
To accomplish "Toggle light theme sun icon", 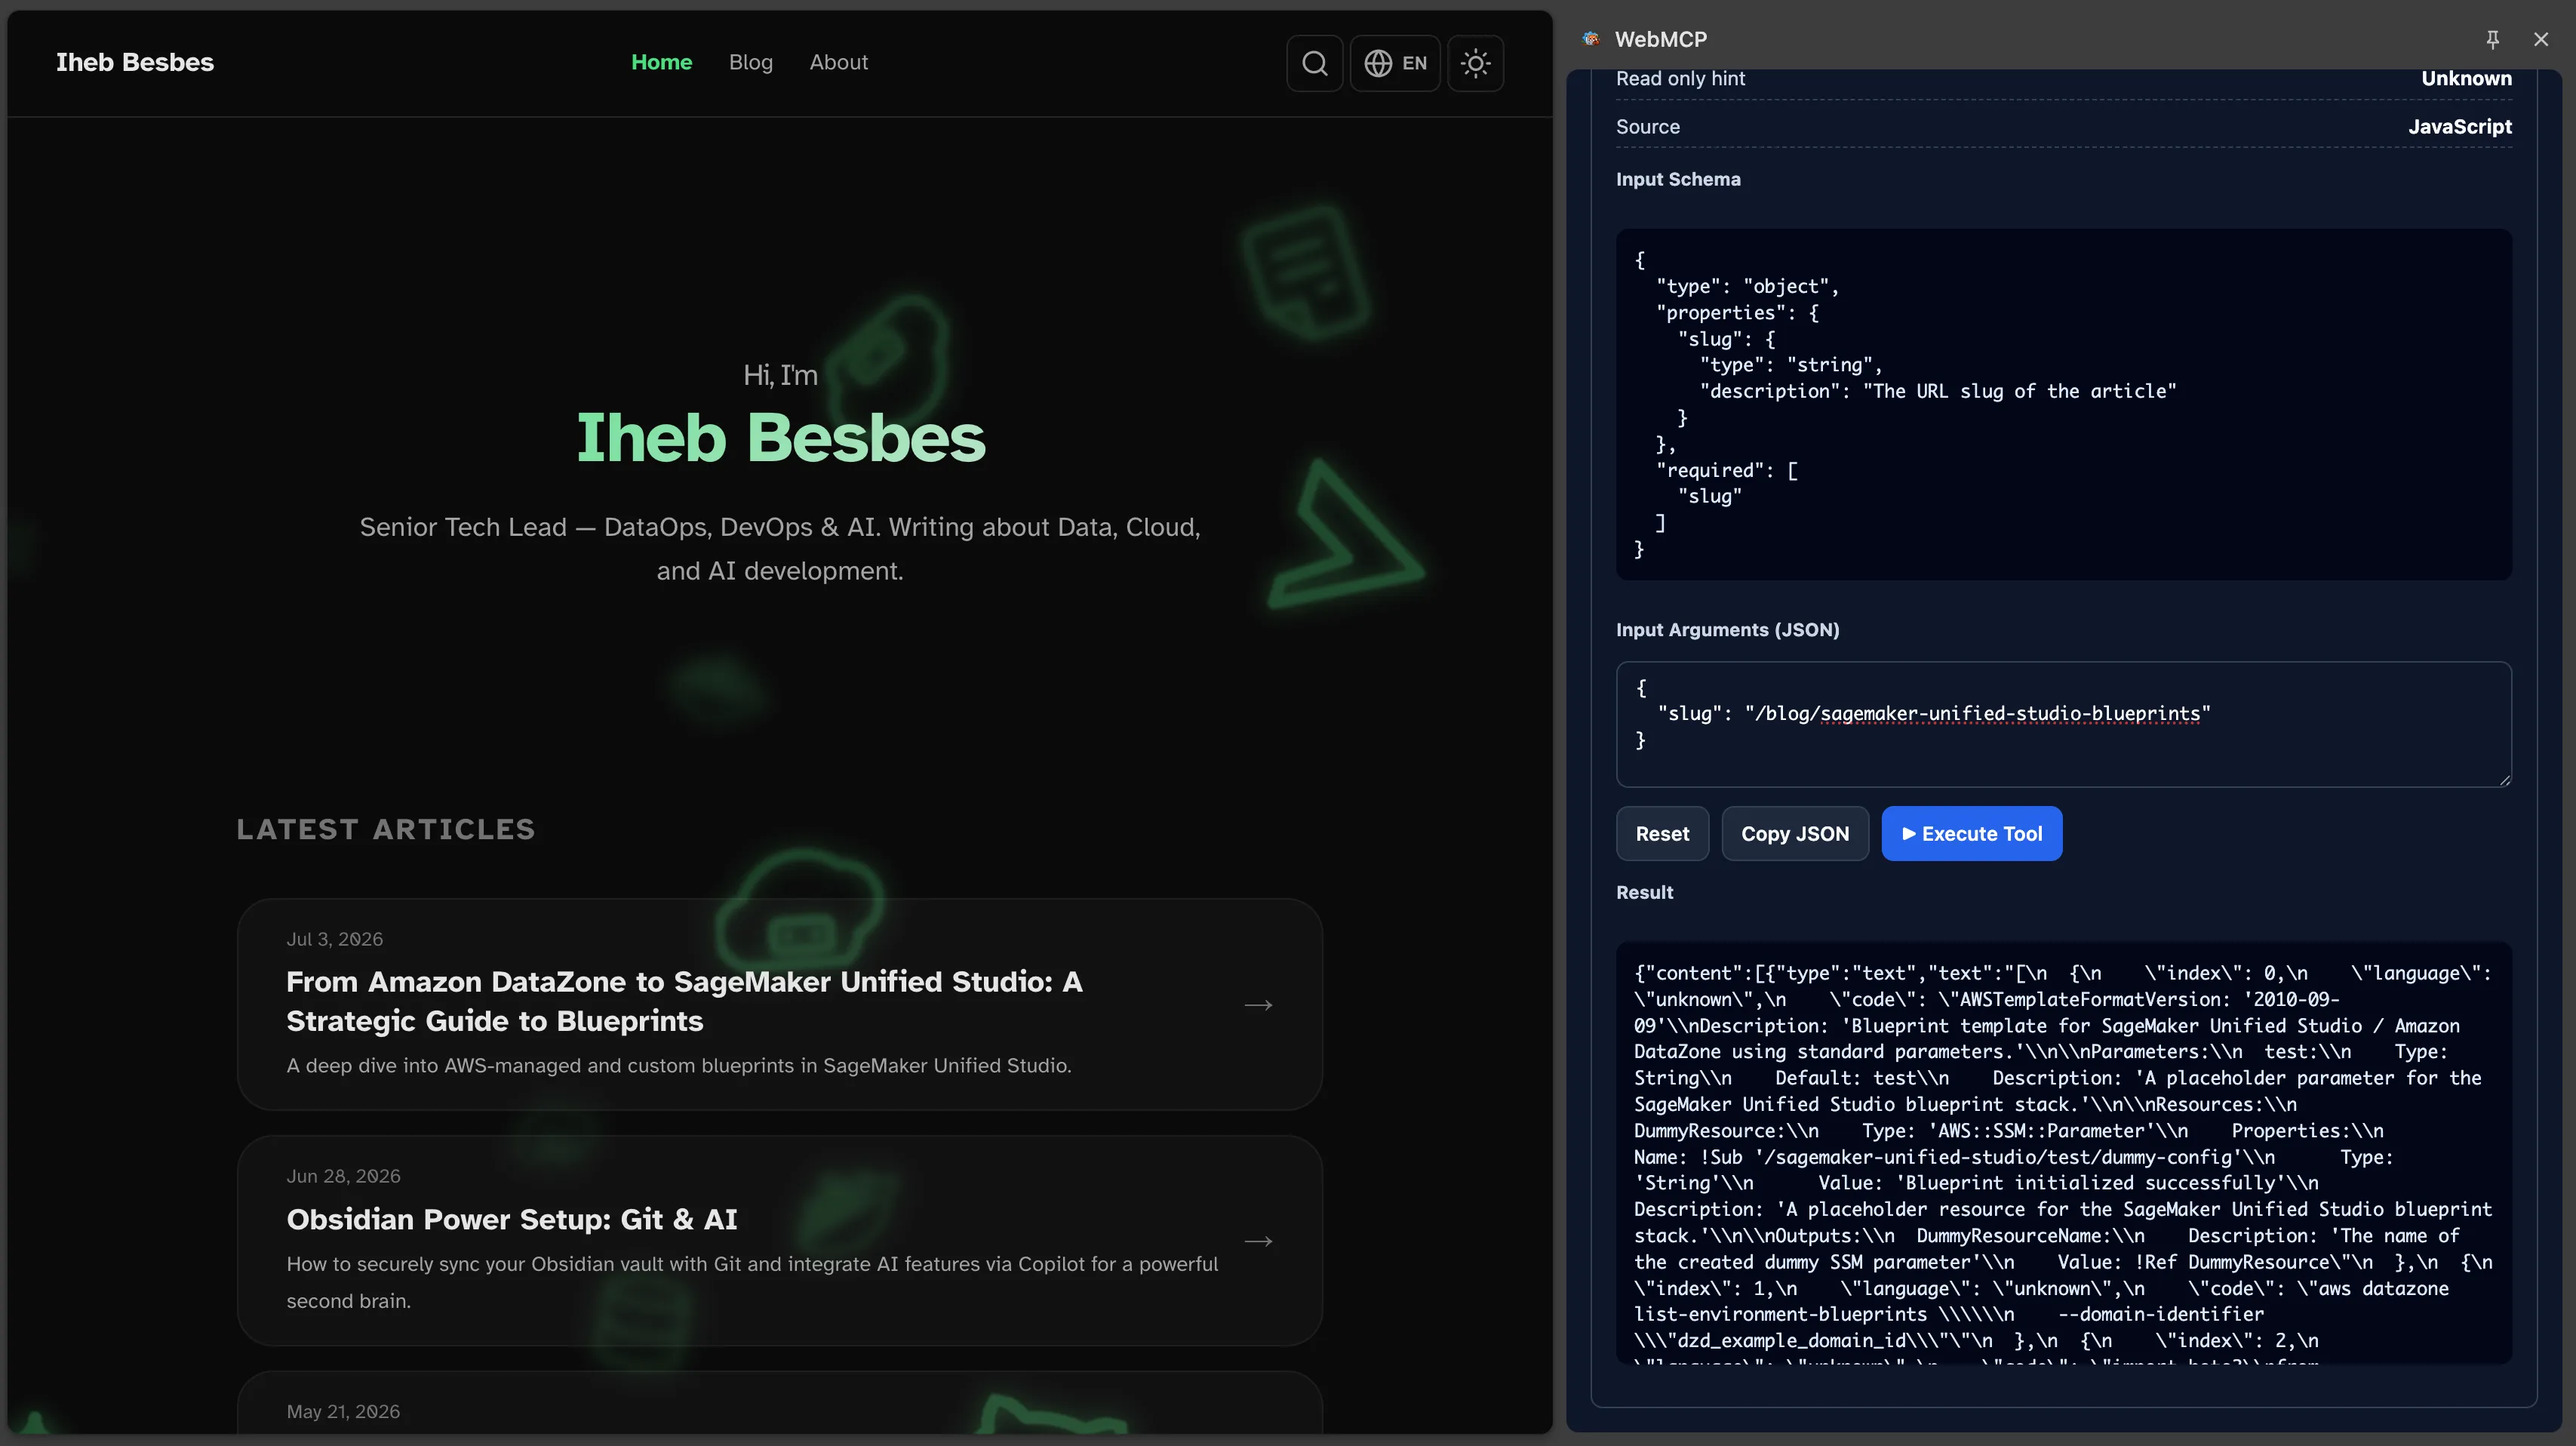I will [x=1475, y=63].
